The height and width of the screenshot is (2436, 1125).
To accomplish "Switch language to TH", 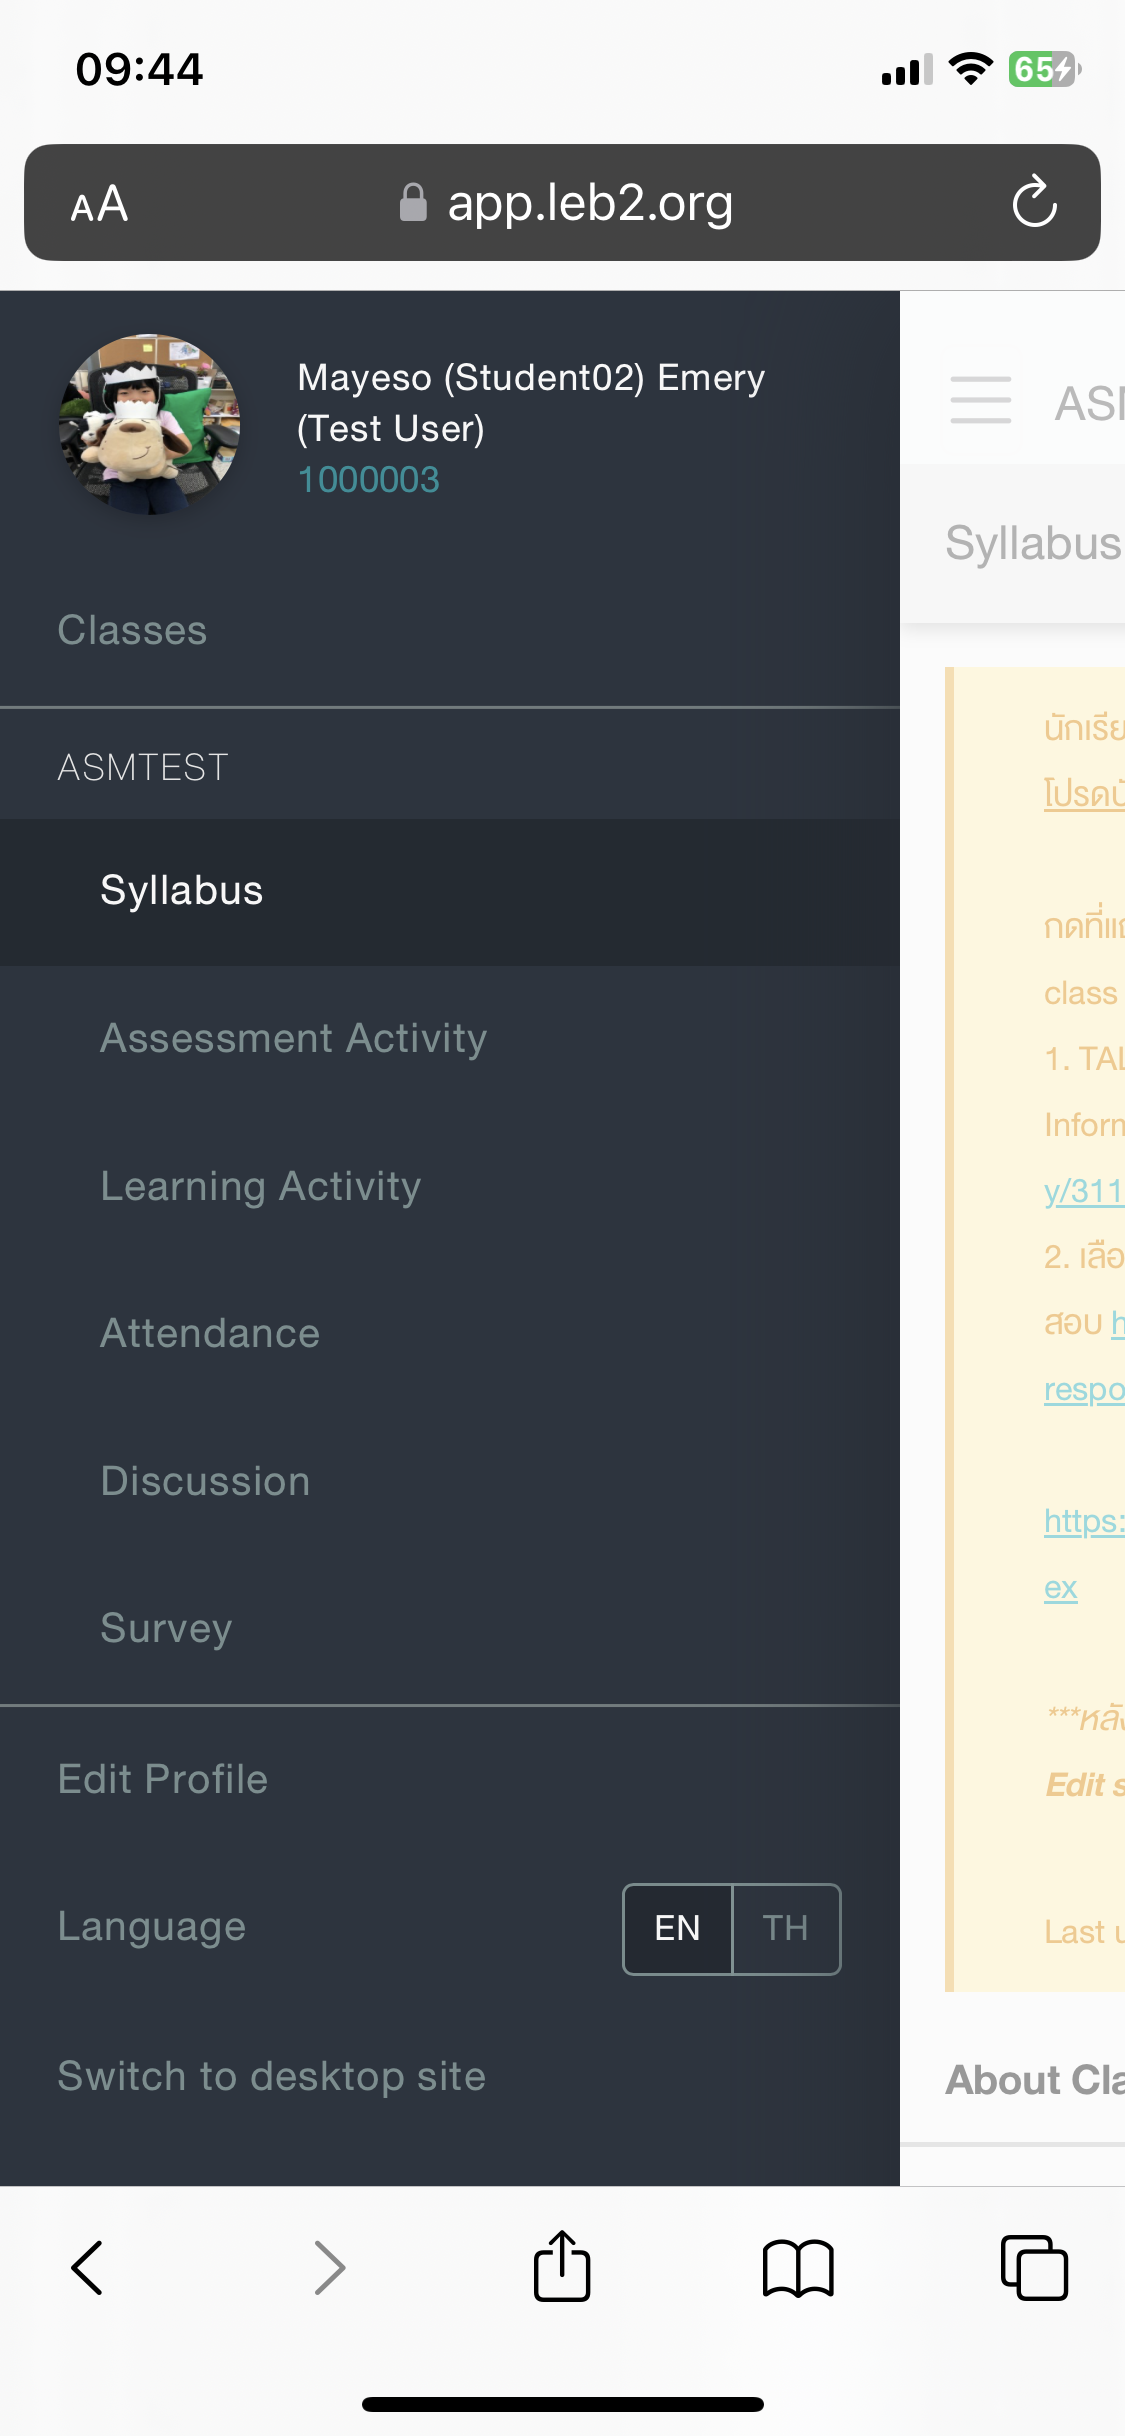I will [786, 1929].
